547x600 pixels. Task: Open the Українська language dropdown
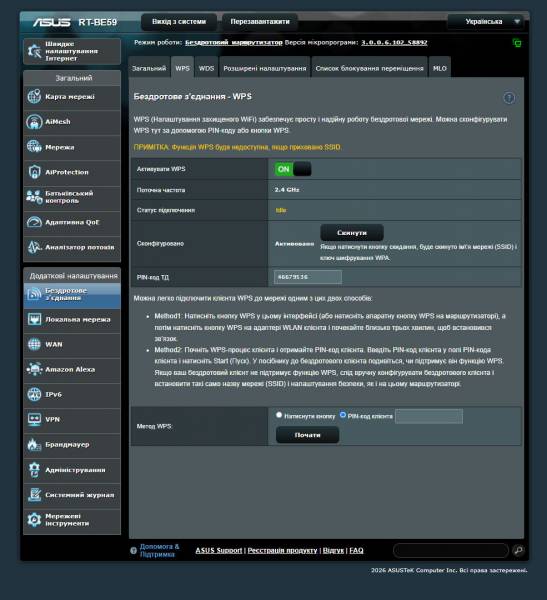coord(488,22)
